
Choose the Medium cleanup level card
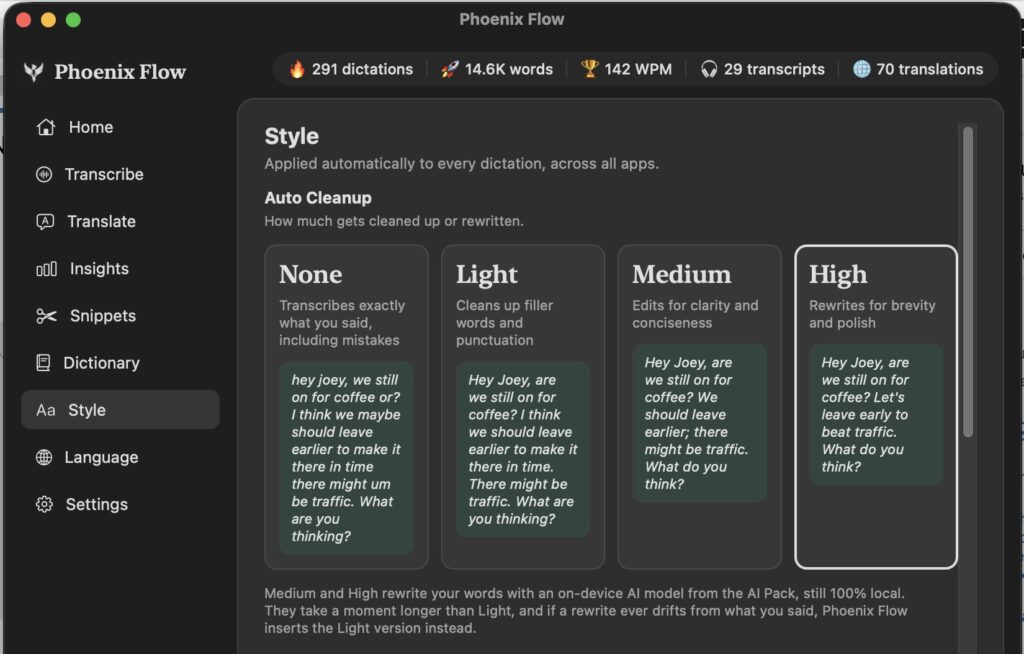click(699, 407)
